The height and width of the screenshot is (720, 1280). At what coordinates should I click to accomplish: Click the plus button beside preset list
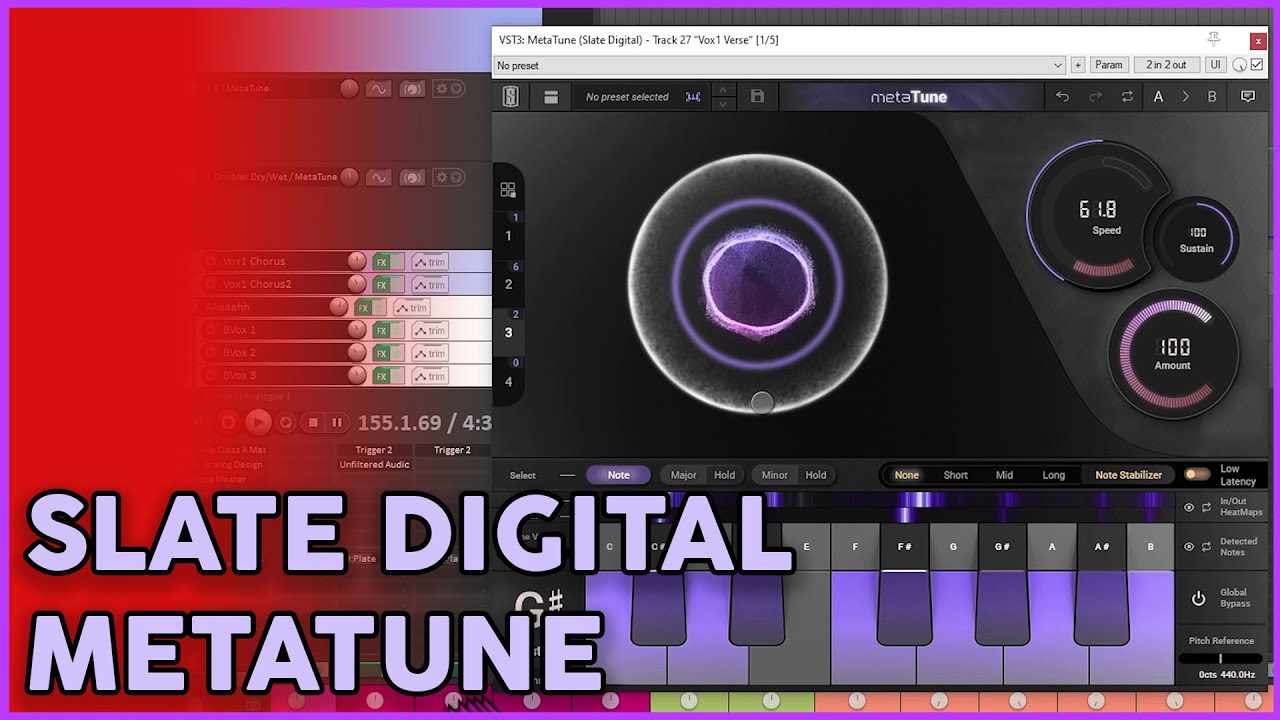pyautogui.click(x=1078, y=65)
